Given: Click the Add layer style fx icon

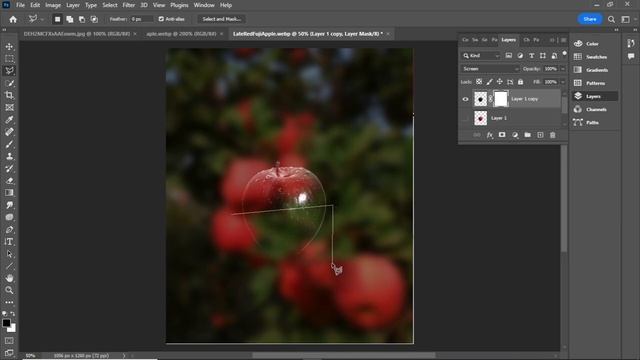Looking at the screenshot, I should coord(489,135).
